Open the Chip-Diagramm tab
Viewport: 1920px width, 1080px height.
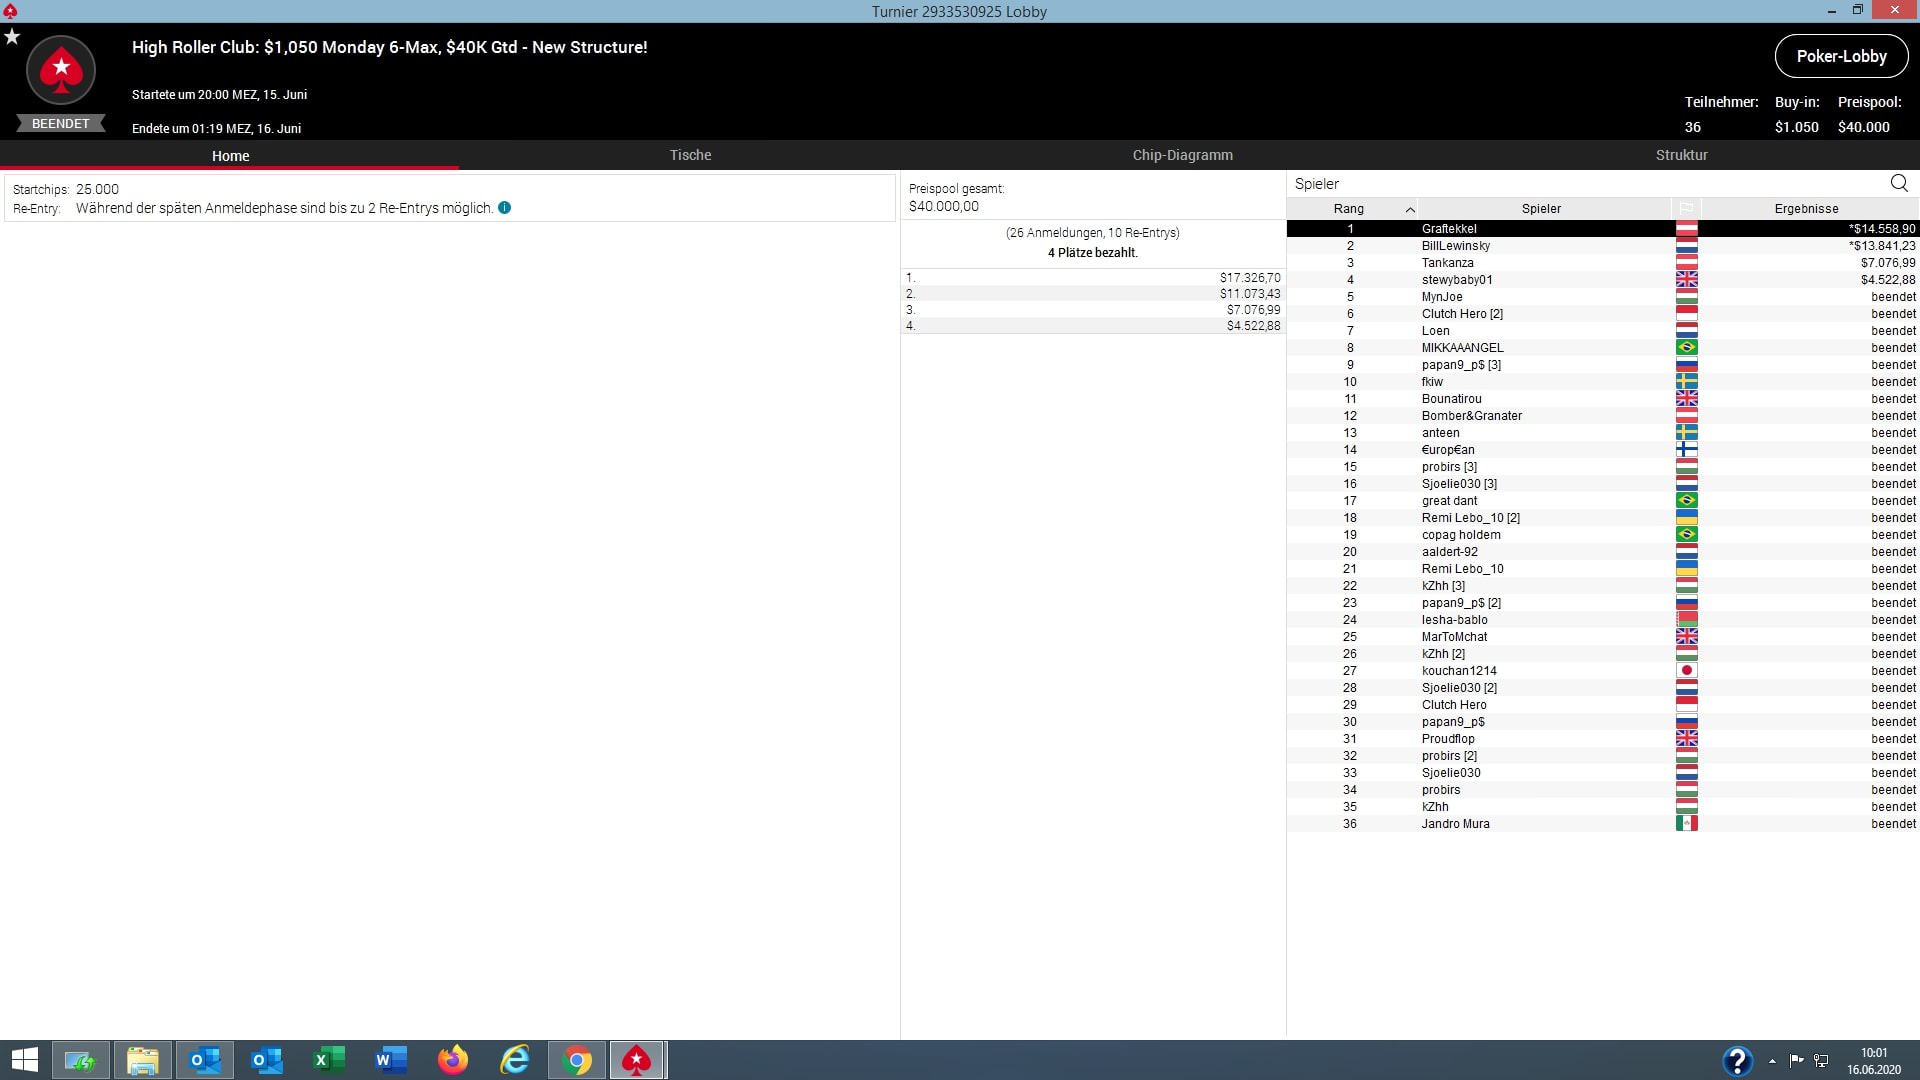[1182, 155]
